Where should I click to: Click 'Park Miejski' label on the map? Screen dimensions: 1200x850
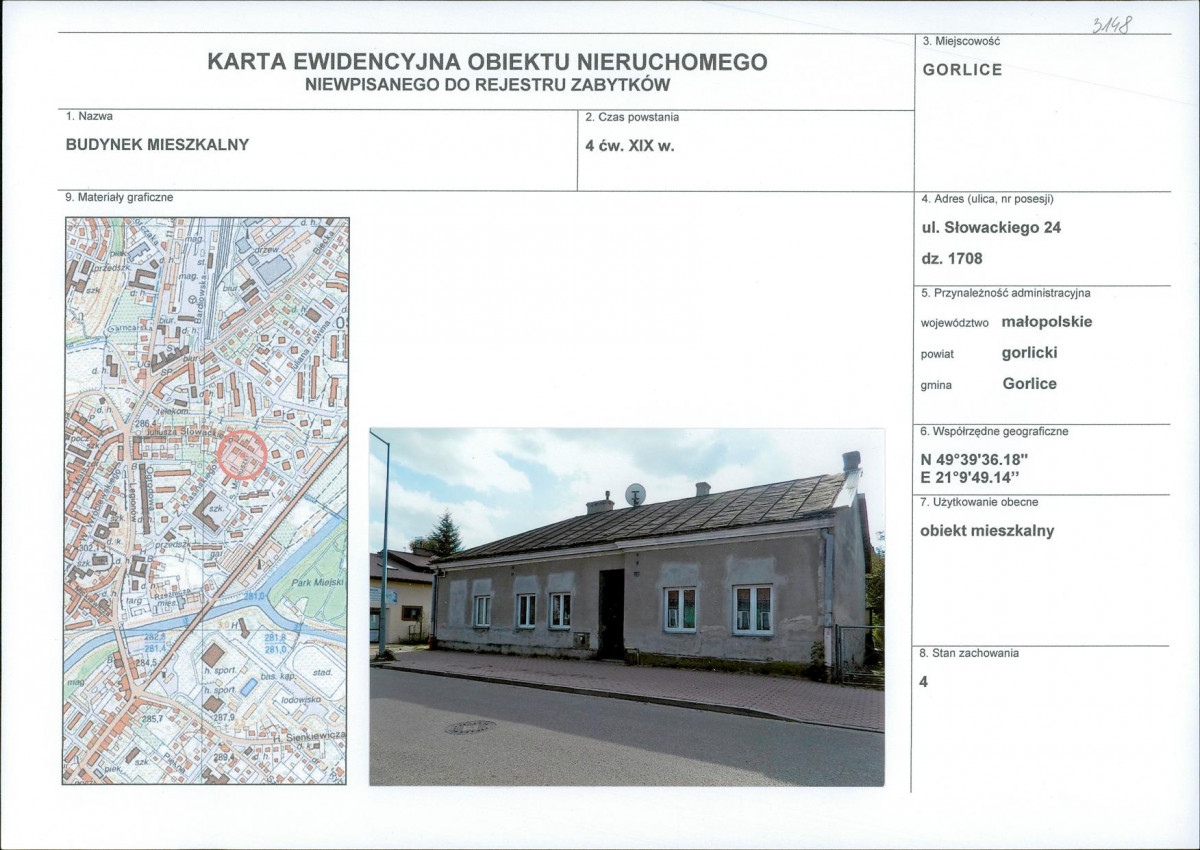(x=320, y=581)
